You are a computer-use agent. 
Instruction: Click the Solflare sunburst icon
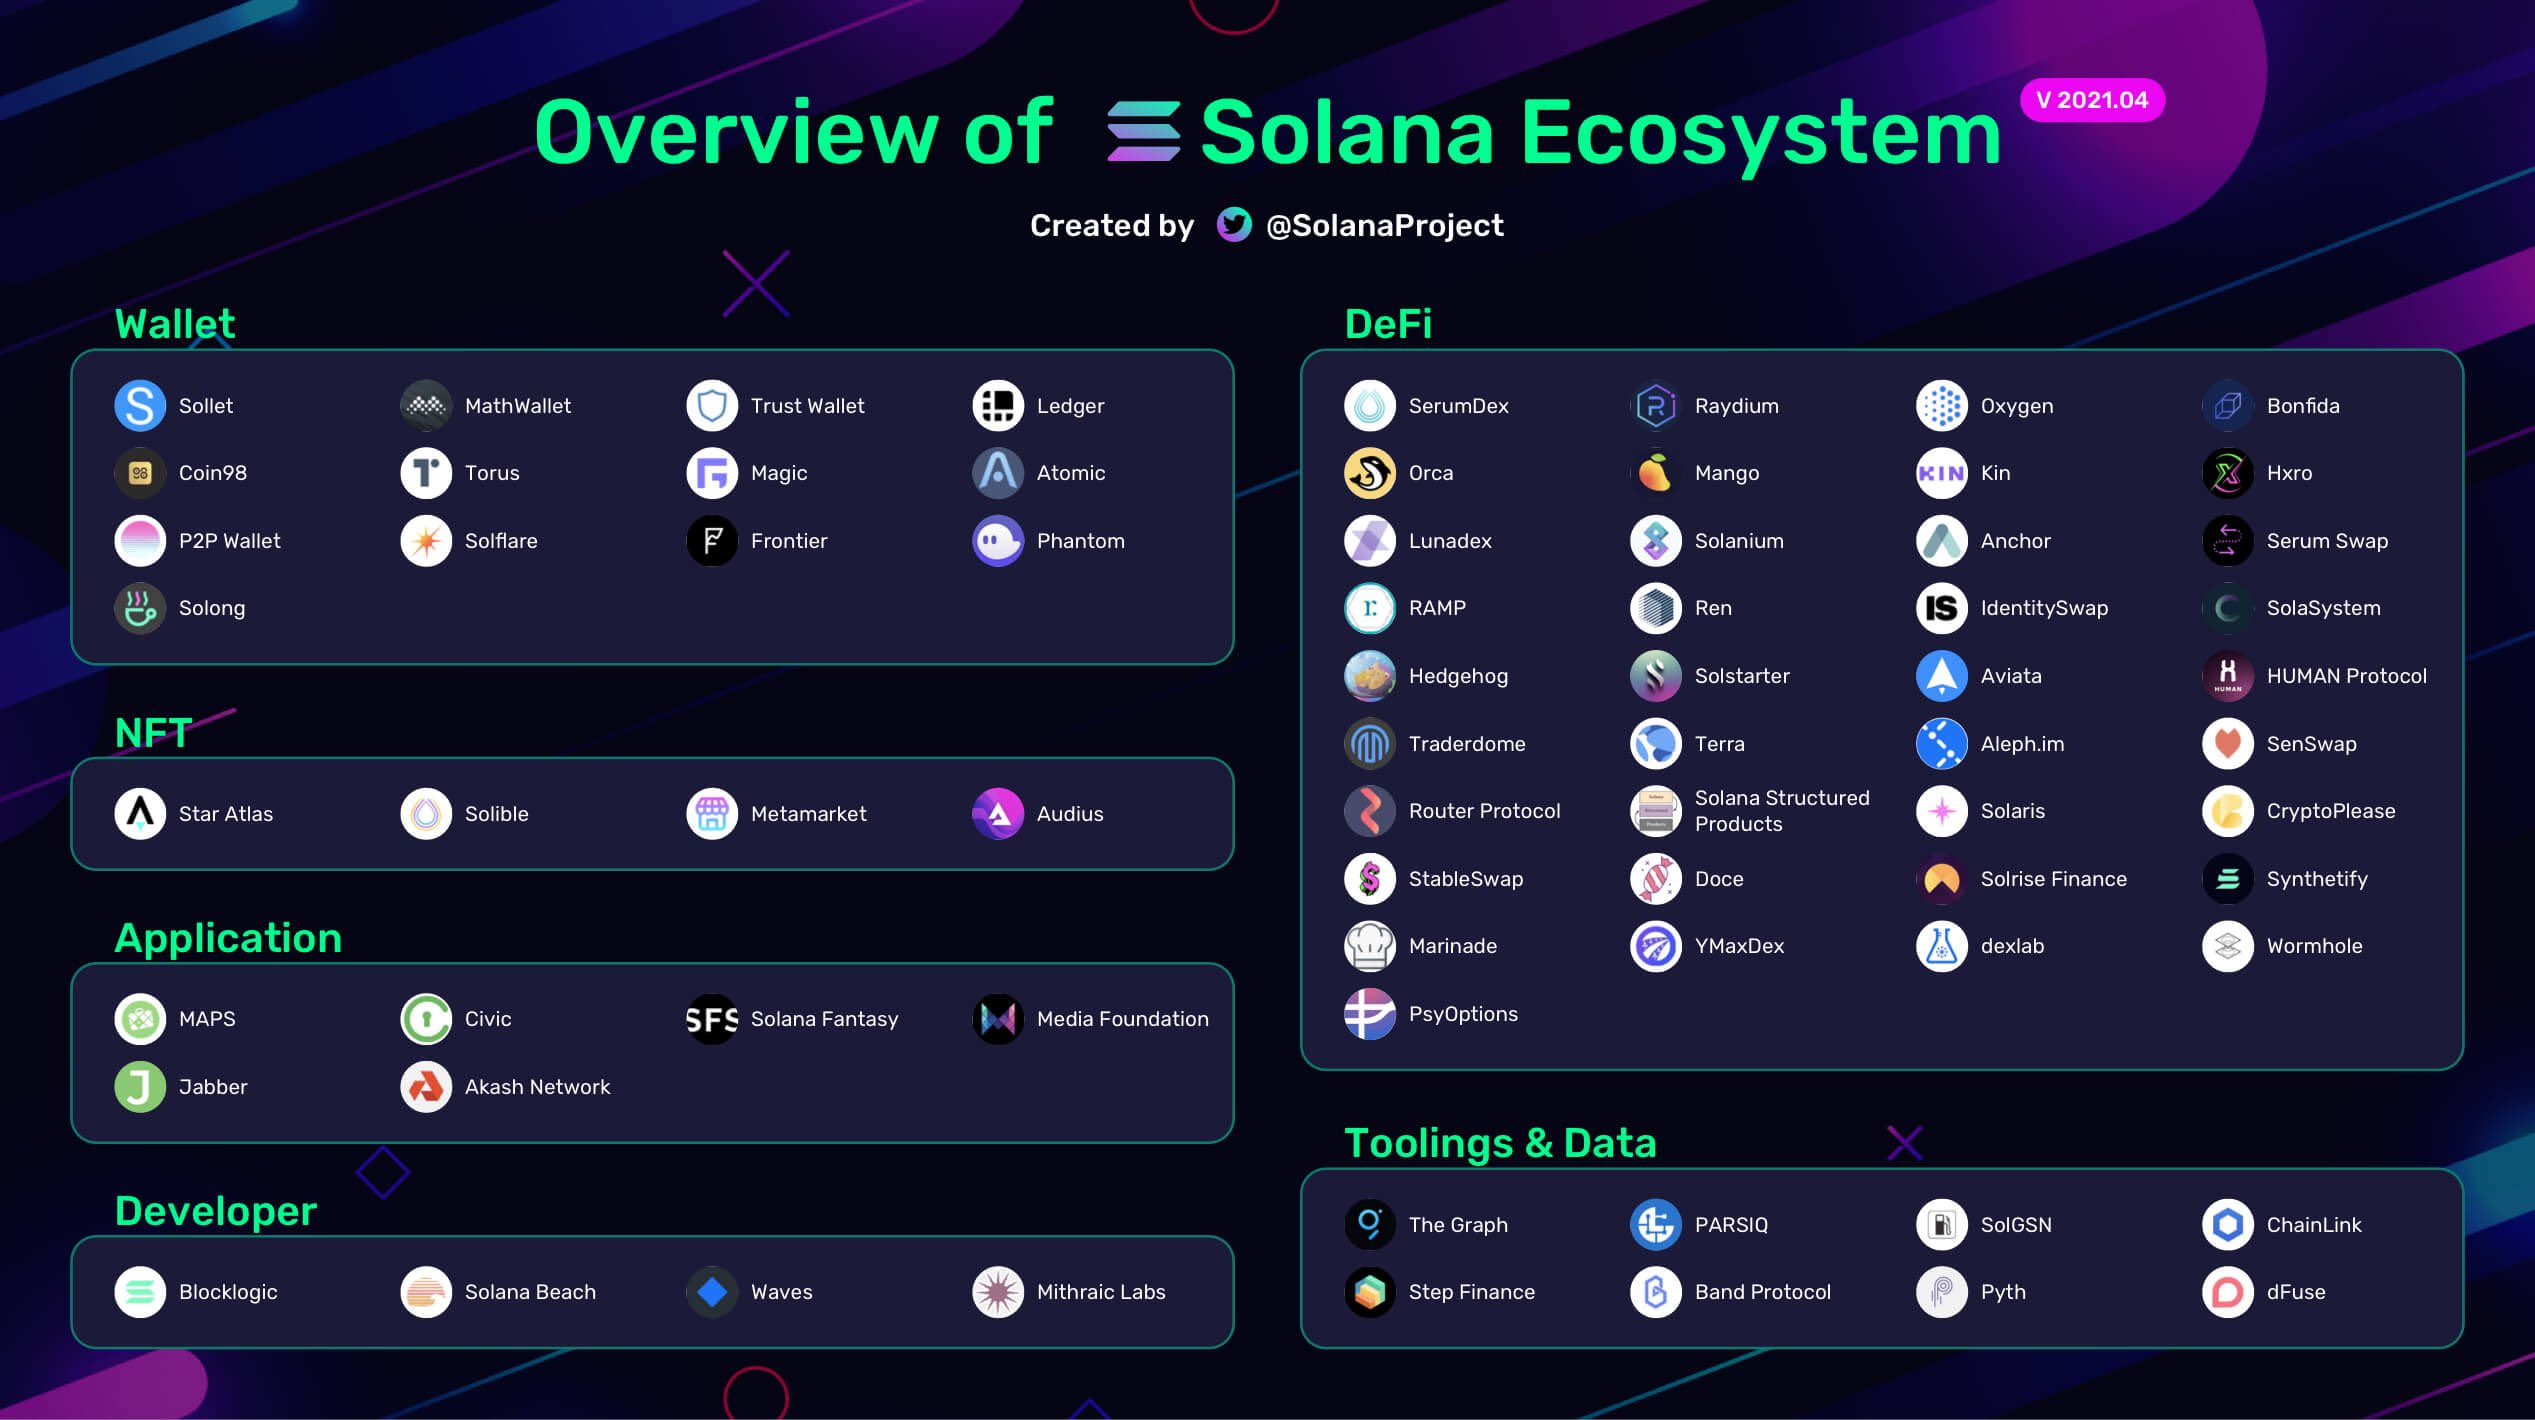(426, 541)
